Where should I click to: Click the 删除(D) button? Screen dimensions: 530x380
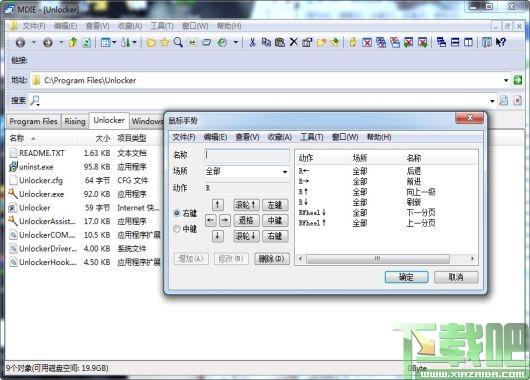tap(272, 259)
